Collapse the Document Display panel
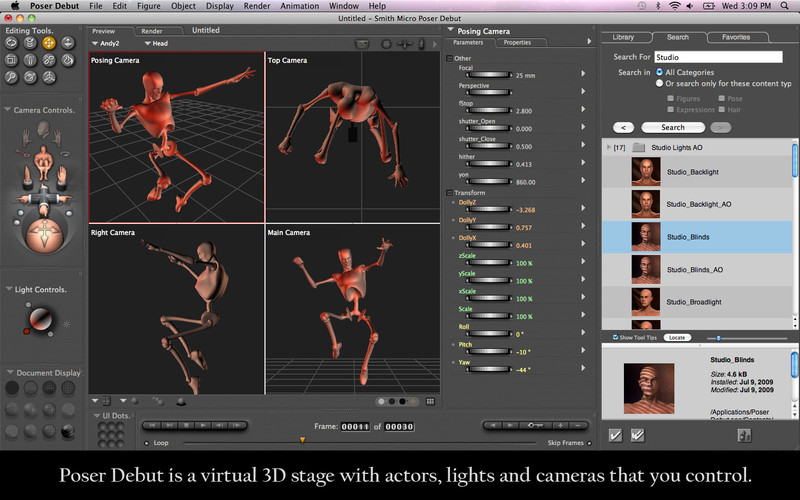Image resolution: width=800 pixels, height=500 pixels. click(x=10, y=372)
